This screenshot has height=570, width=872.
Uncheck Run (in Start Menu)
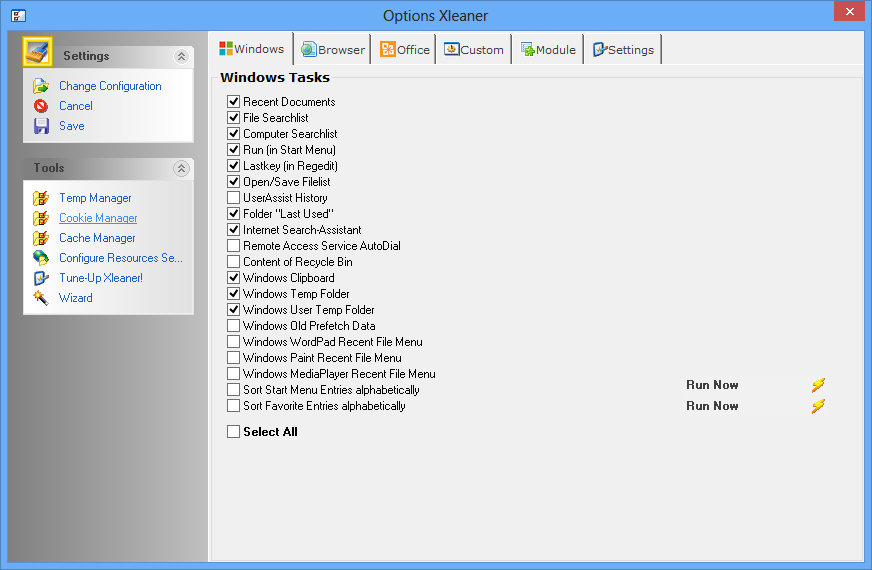pos(234,150)
